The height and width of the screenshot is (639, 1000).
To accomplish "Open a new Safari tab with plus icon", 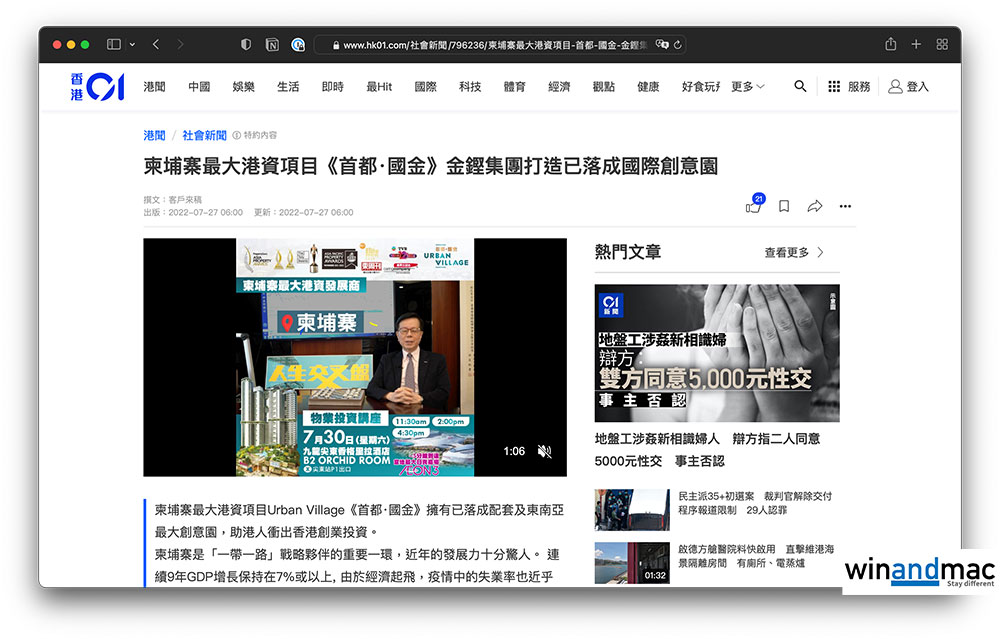I will click(916, 45).
